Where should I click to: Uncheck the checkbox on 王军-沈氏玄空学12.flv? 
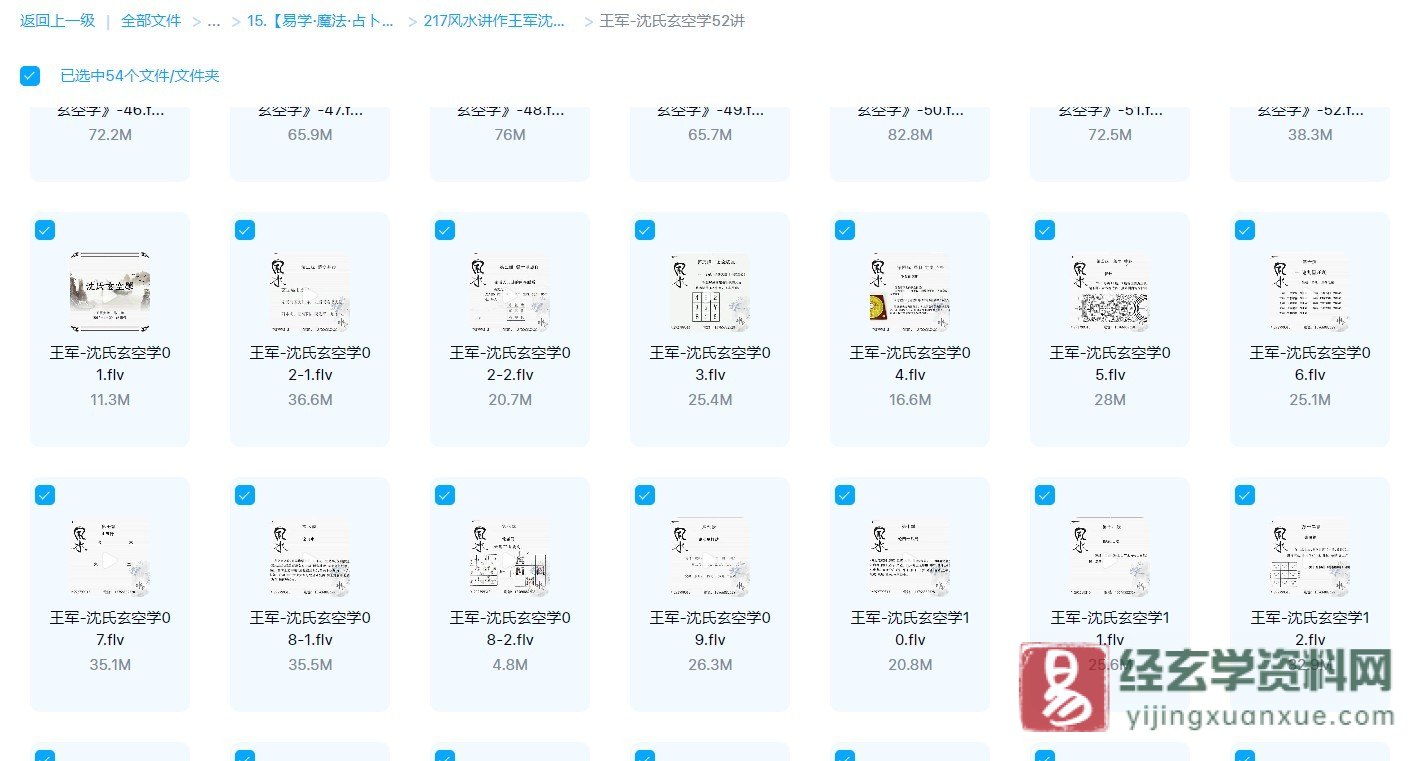[1245, 495]
